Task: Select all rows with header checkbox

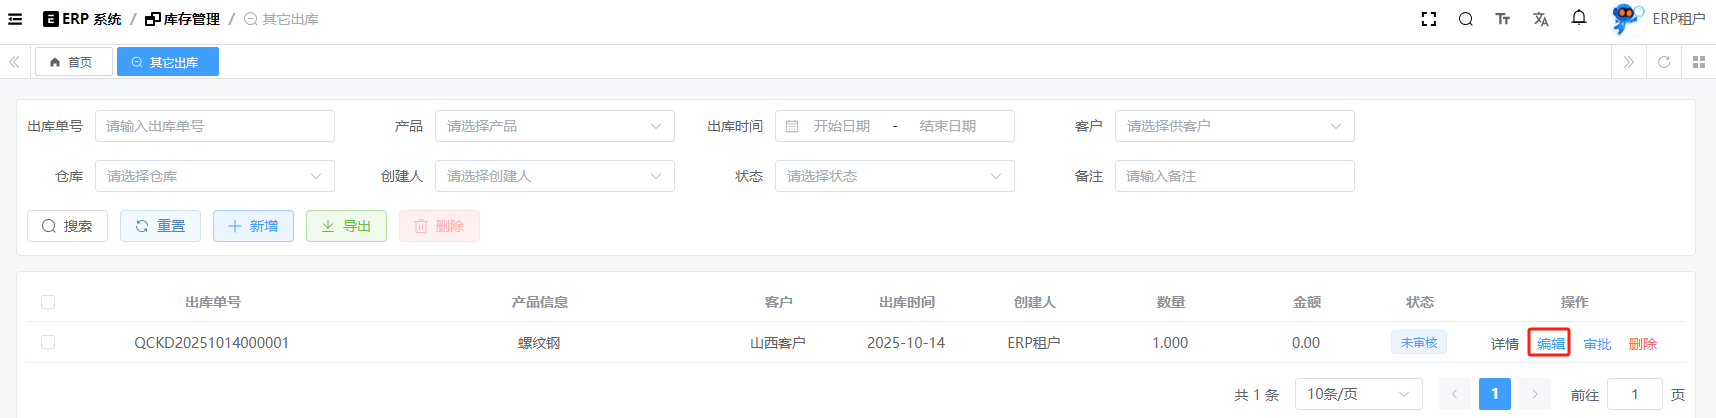Action: tap(48, 302)
